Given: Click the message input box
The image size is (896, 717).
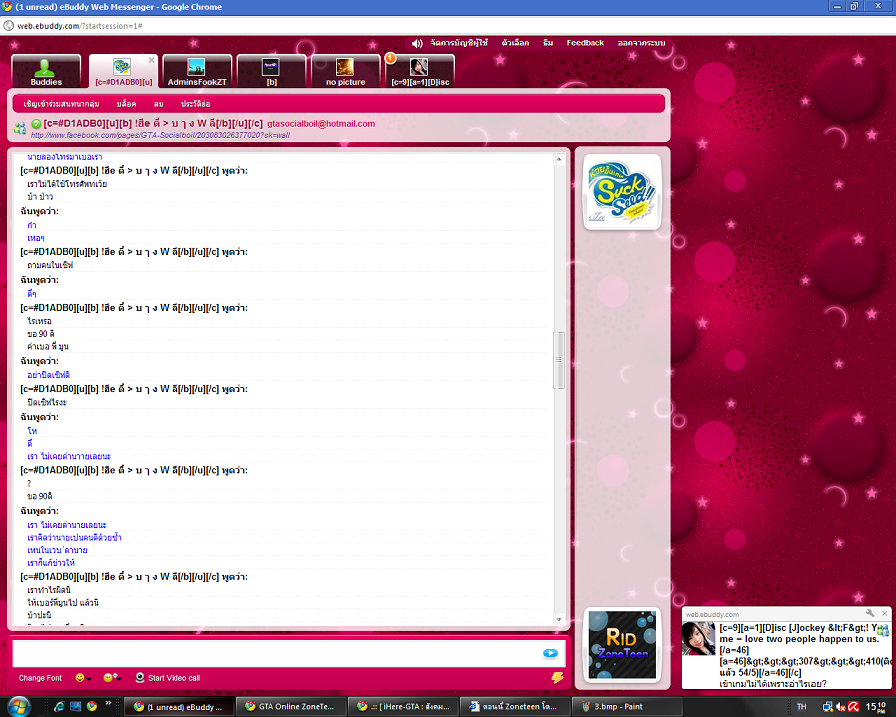Looking at the screenshot, I should tap(275, 653).
